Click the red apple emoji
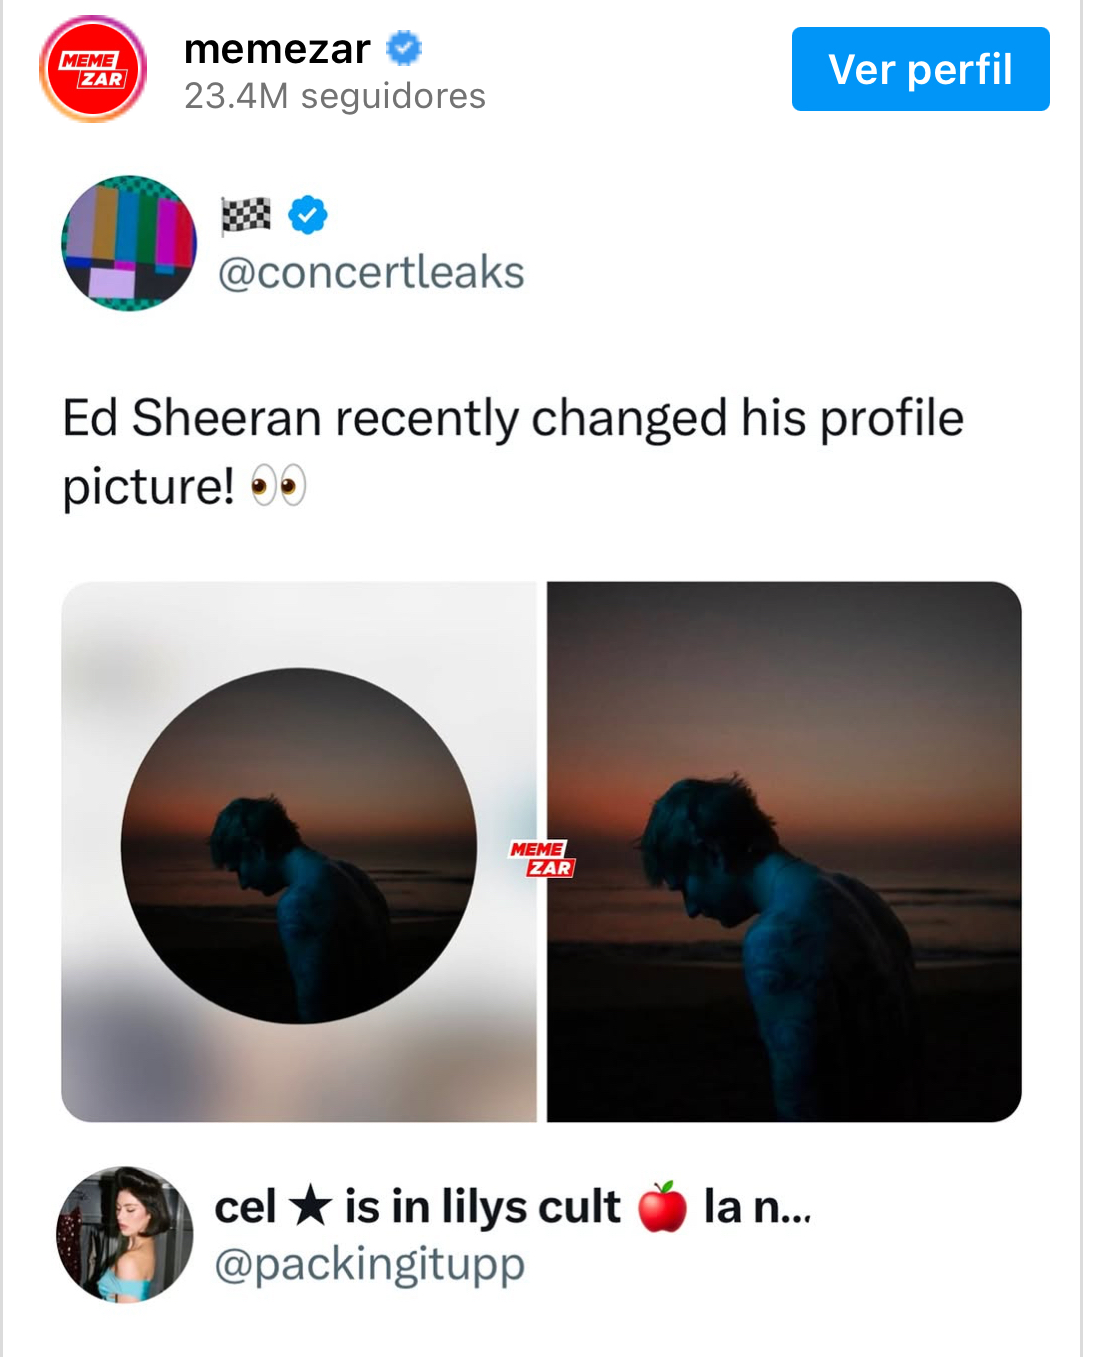 tap(662, 1206)
